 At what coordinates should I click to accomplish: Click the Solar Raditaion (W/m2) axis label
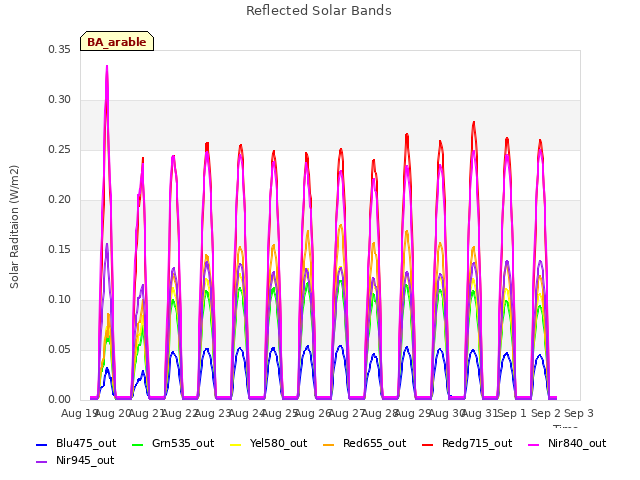pyautogui.click(x=14, y=227)
